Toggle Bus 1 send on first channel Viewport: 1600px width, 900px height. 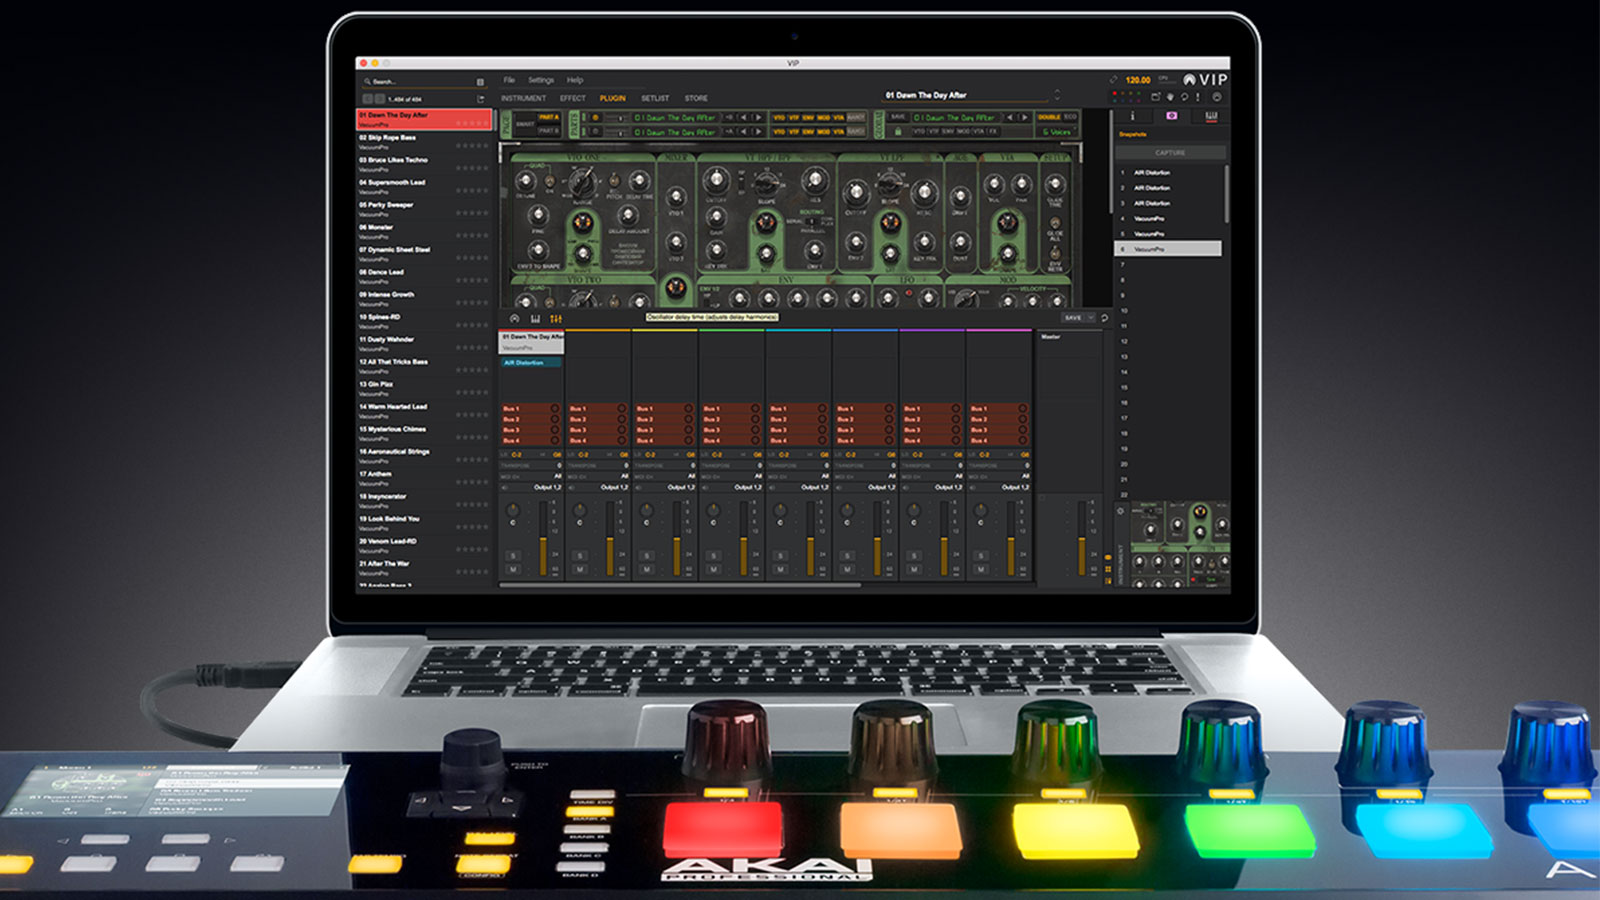(x=554, y=409)
